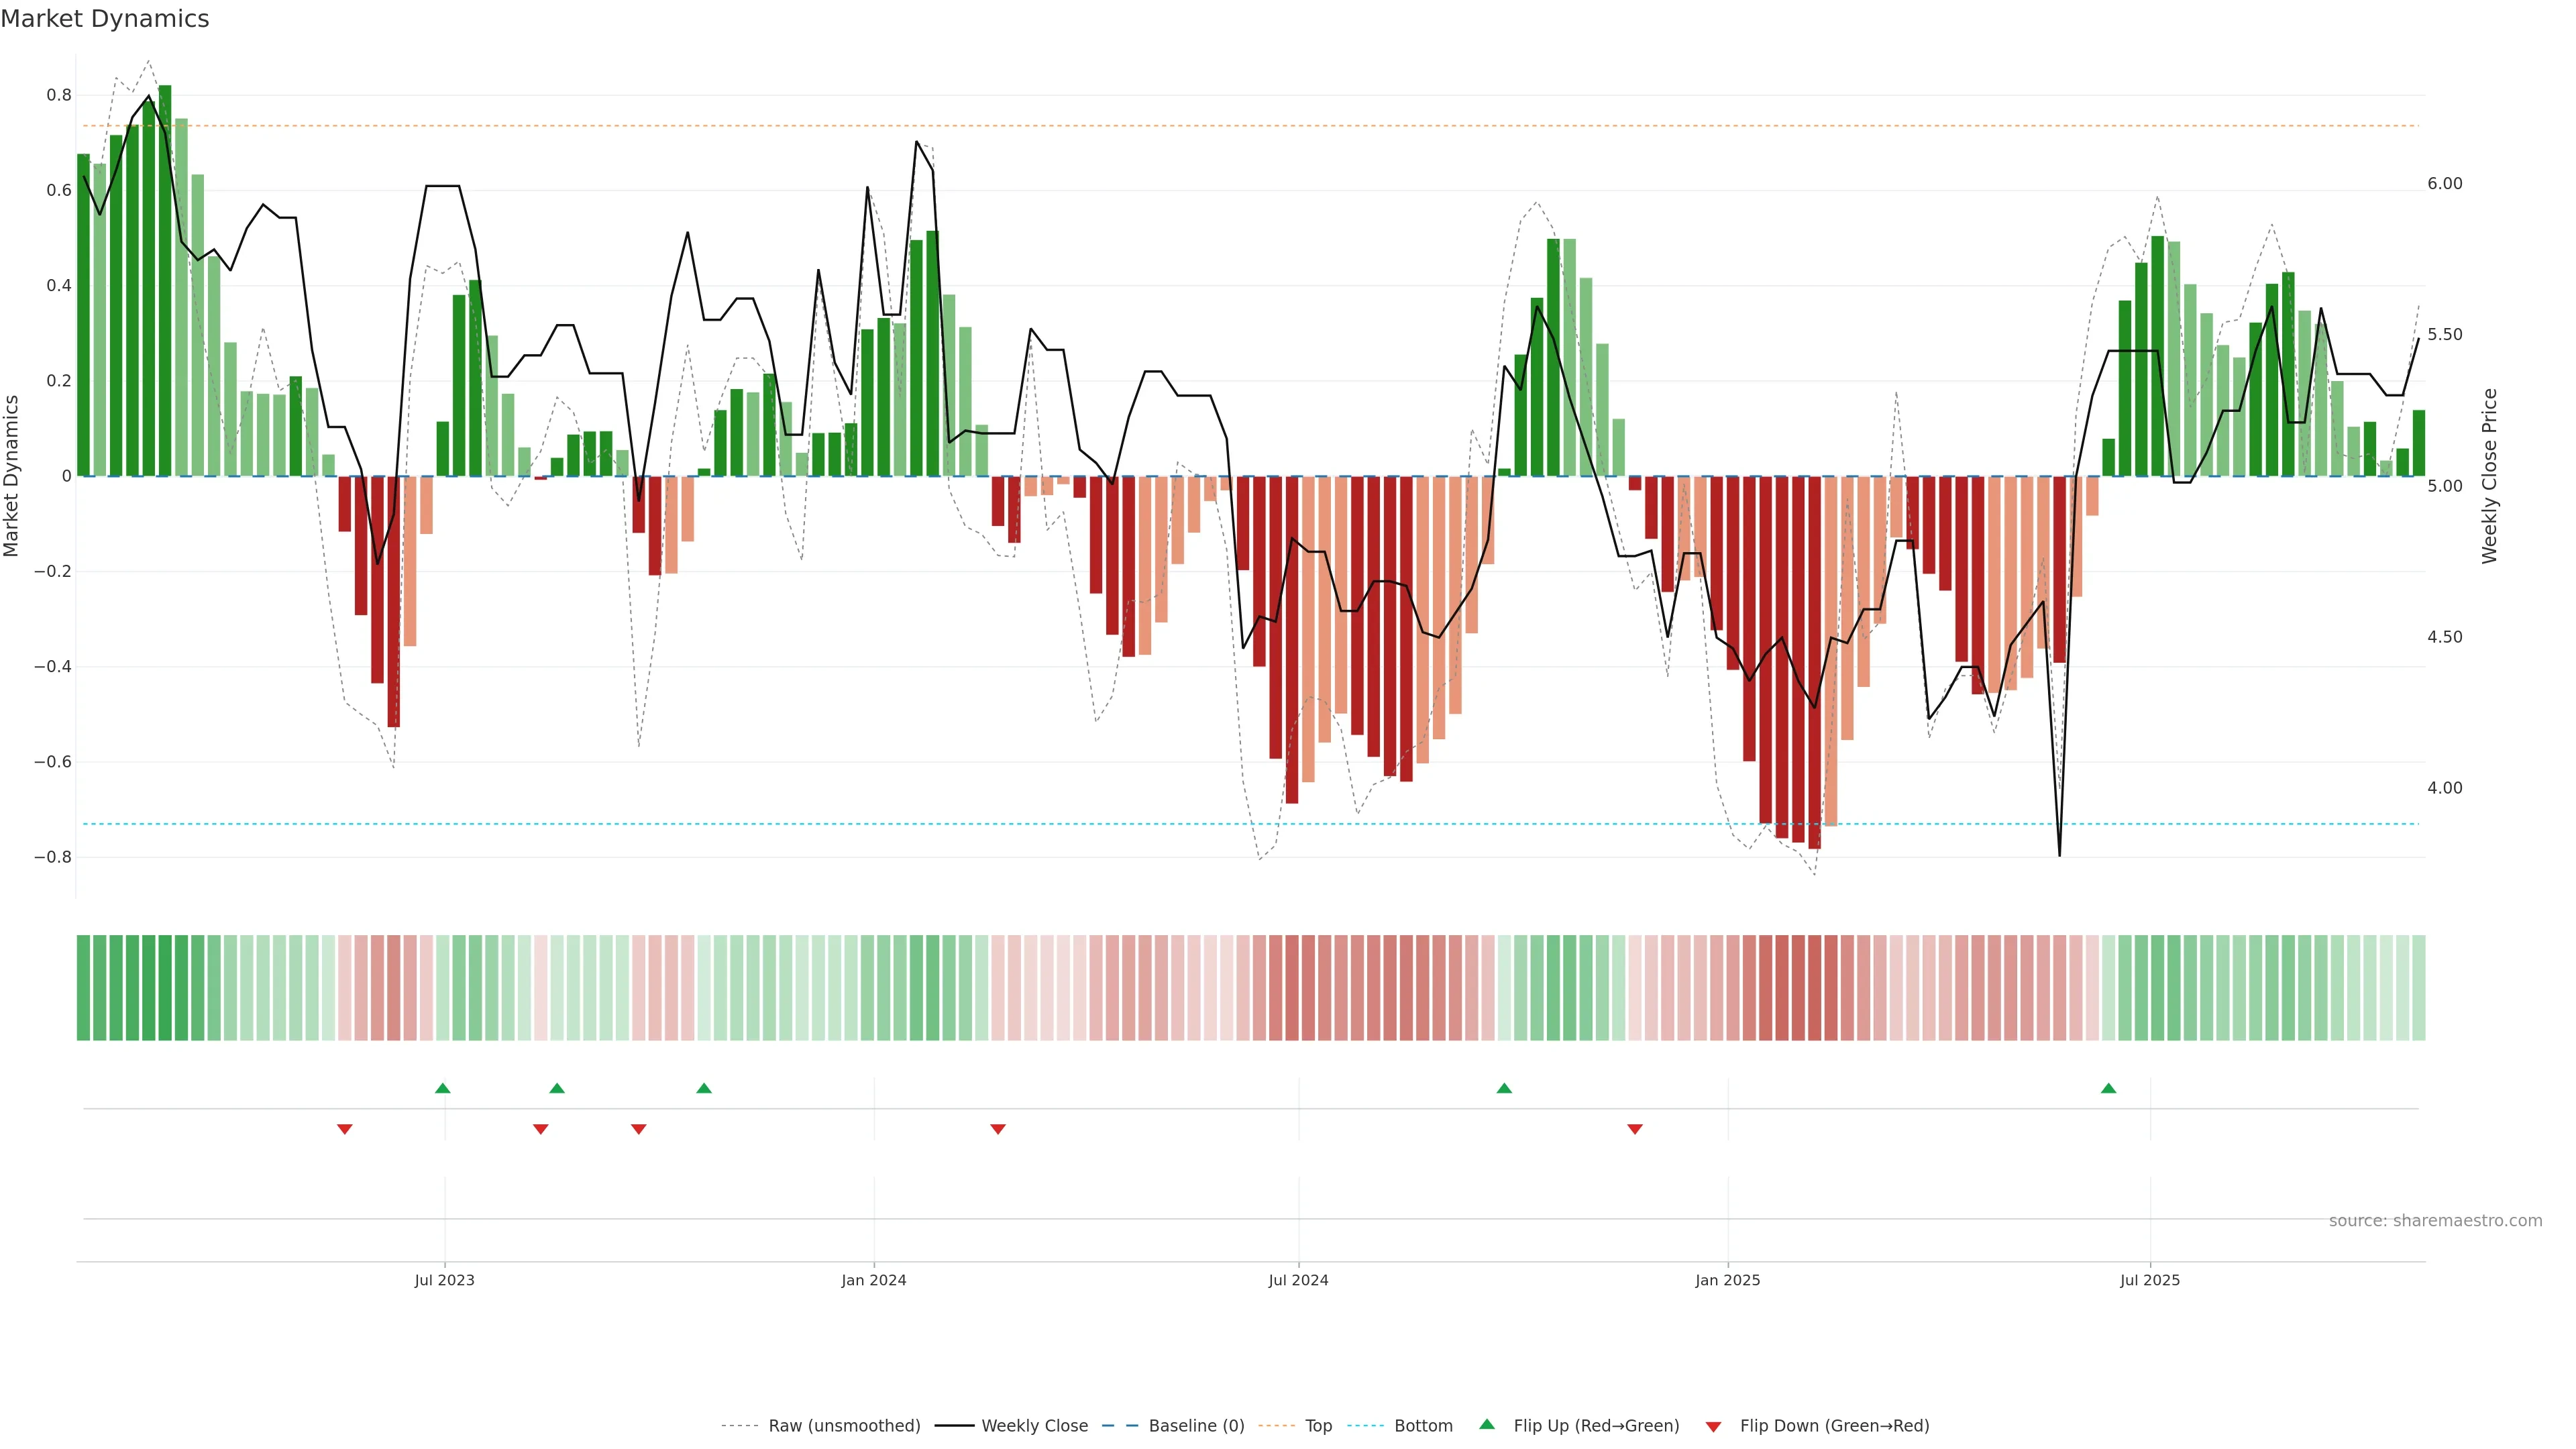The height and width of the screenshot is (1449, 2576).
Task: Click Flip Up marker between Jul 2024 and Jan 2025
Action: tap(1504, 1088)
